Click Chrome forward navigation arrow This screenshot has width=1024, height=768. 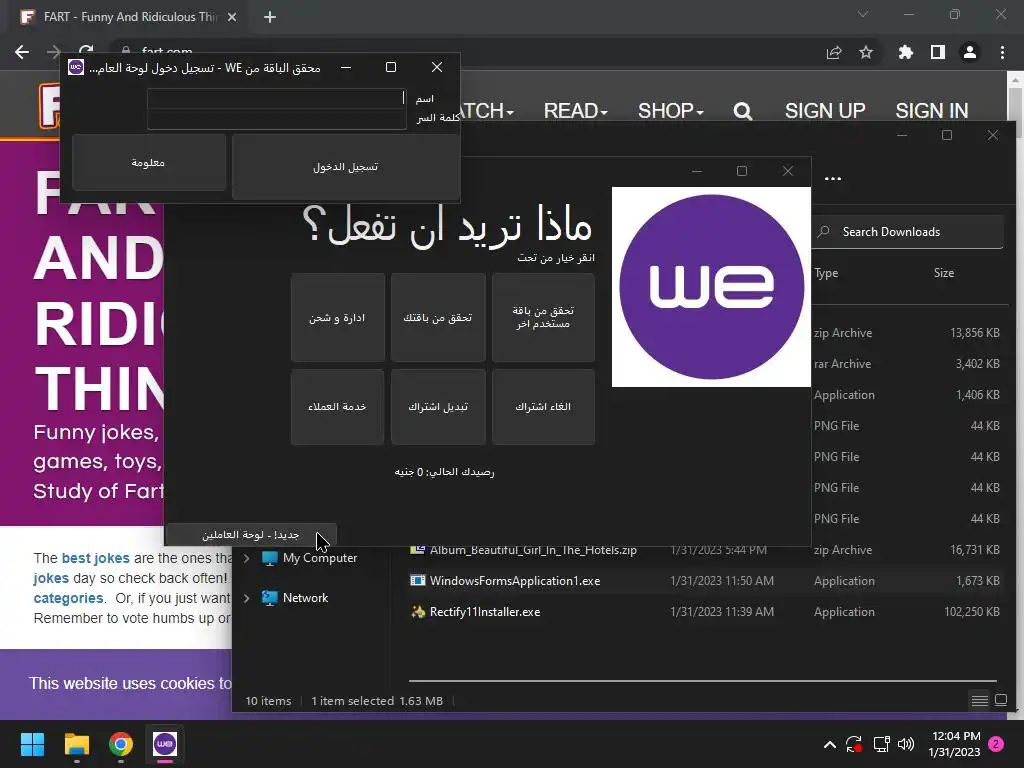[53, 52]
